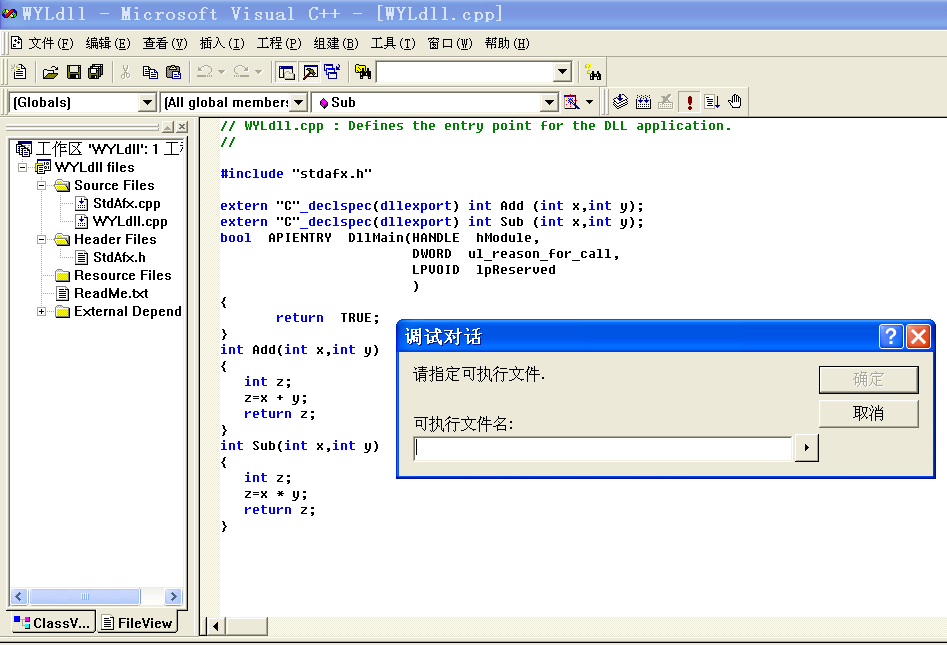The image size is (947, 645).
Task: Select ReadMe.txt in the file tree
Action: (x=111, y=294)
